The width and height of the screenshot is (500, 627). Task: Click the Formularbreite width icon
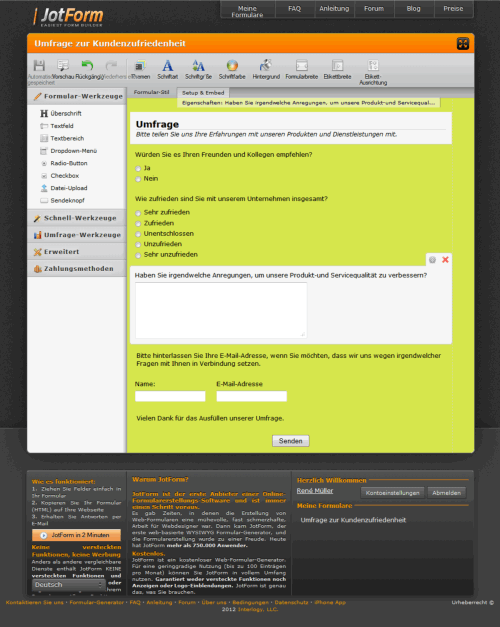pos(302,65)
